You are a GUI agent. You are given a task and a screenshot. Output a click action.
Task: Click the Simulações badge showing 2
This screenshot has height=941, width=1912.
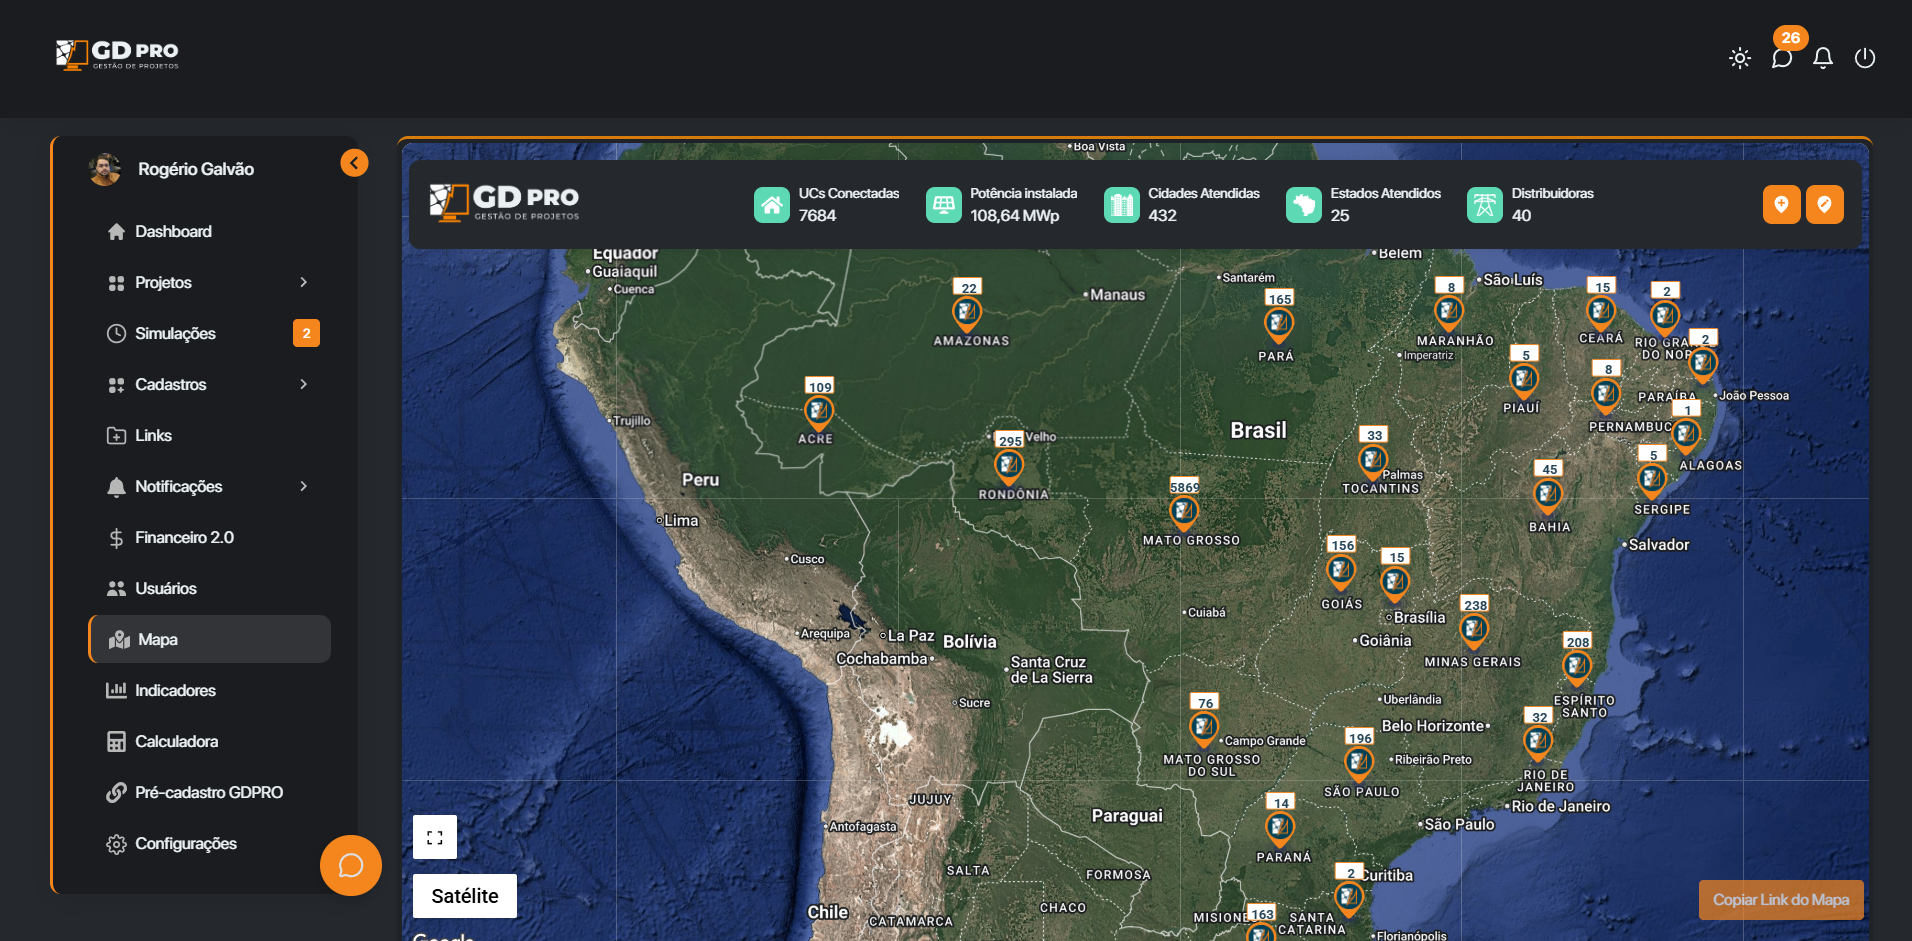[306, 333]
